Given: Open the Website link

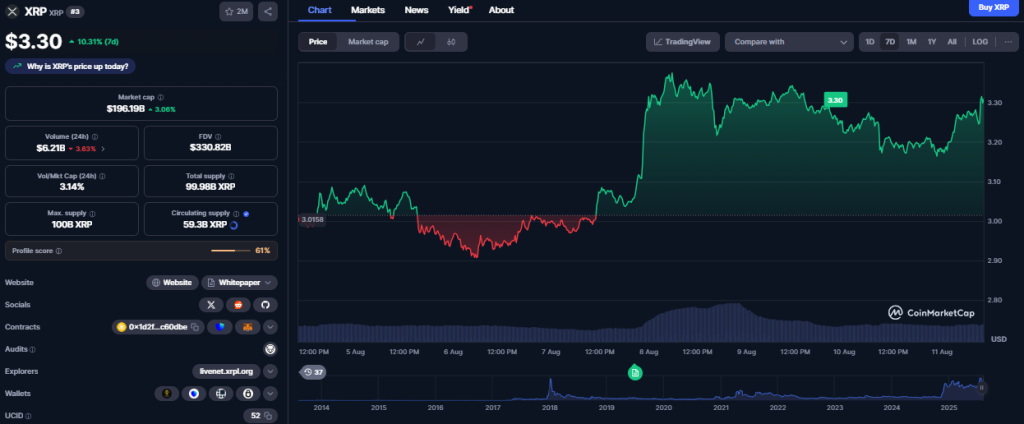Looking at the screenshot, I should 172,282.
